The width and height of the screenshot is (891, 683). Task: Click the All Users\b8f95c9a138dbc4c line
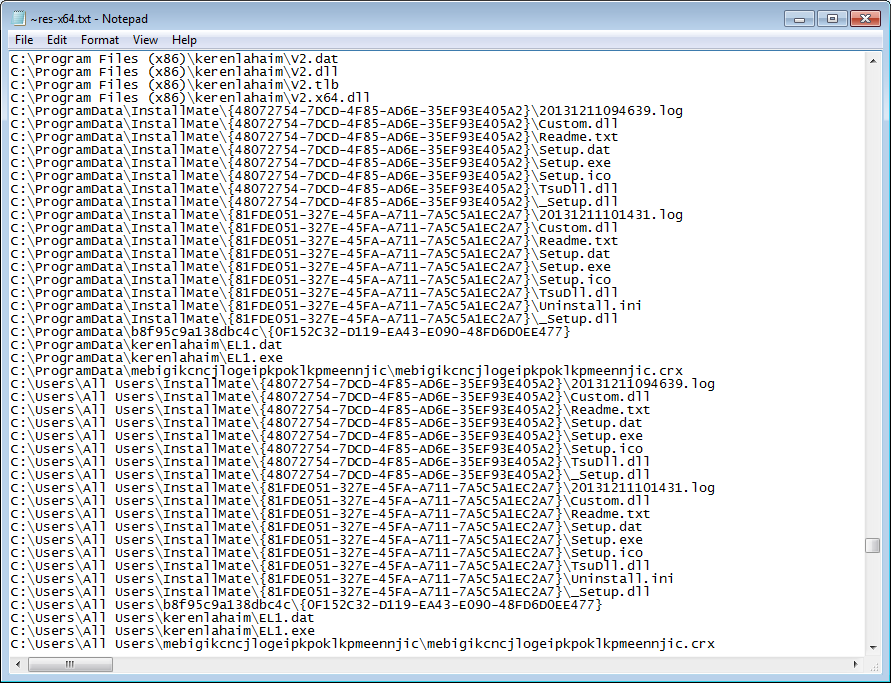[306, 605]
